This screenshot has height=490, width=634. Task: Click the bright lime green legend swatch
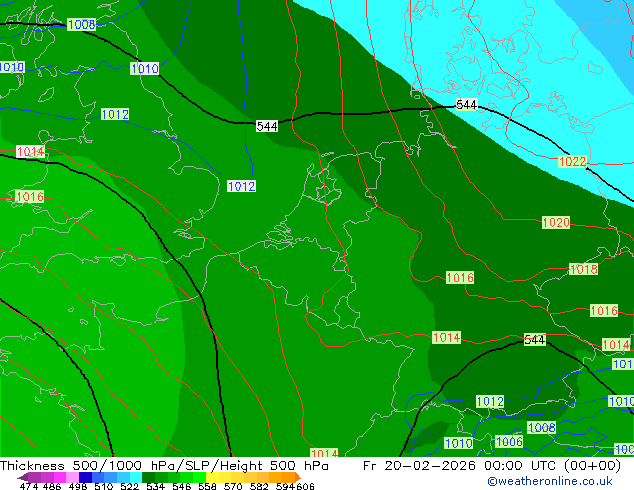click(x=199, y=477)
